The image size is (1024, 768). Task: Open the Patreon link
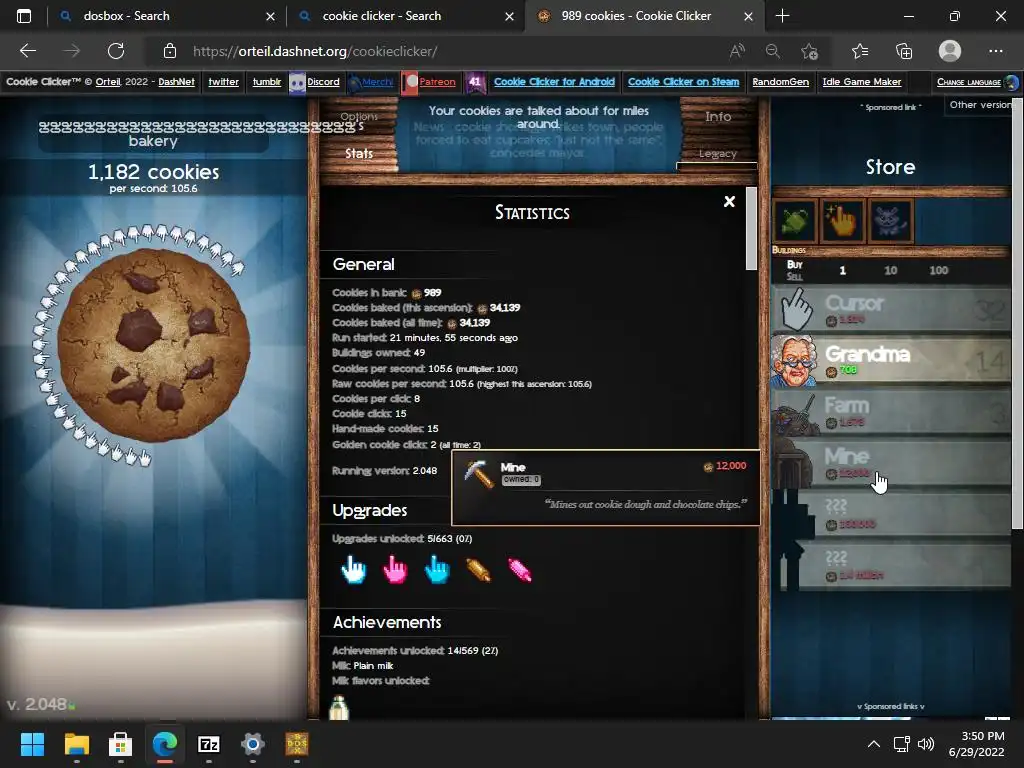point(437,82)
